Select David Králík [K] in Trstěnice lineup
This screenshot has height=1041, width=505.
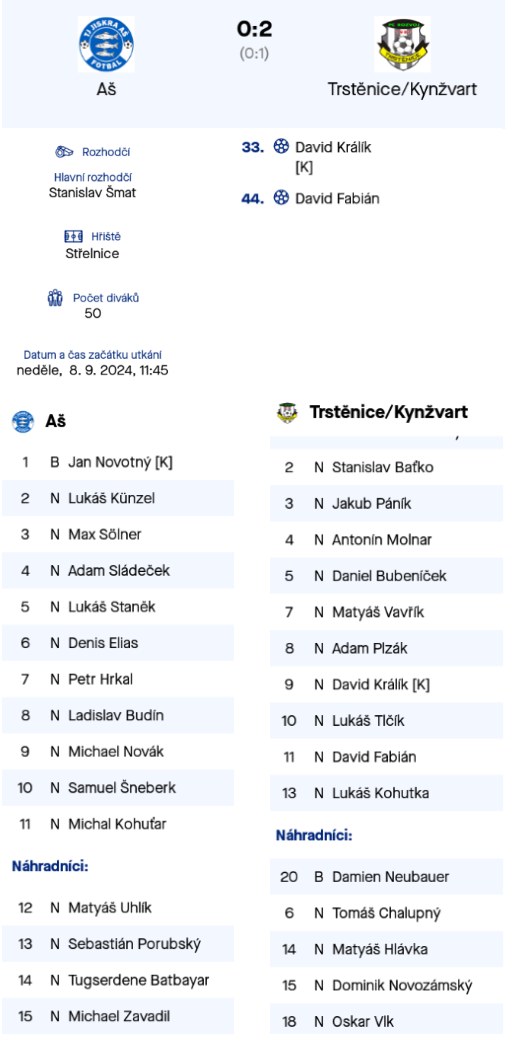(386, 684)
